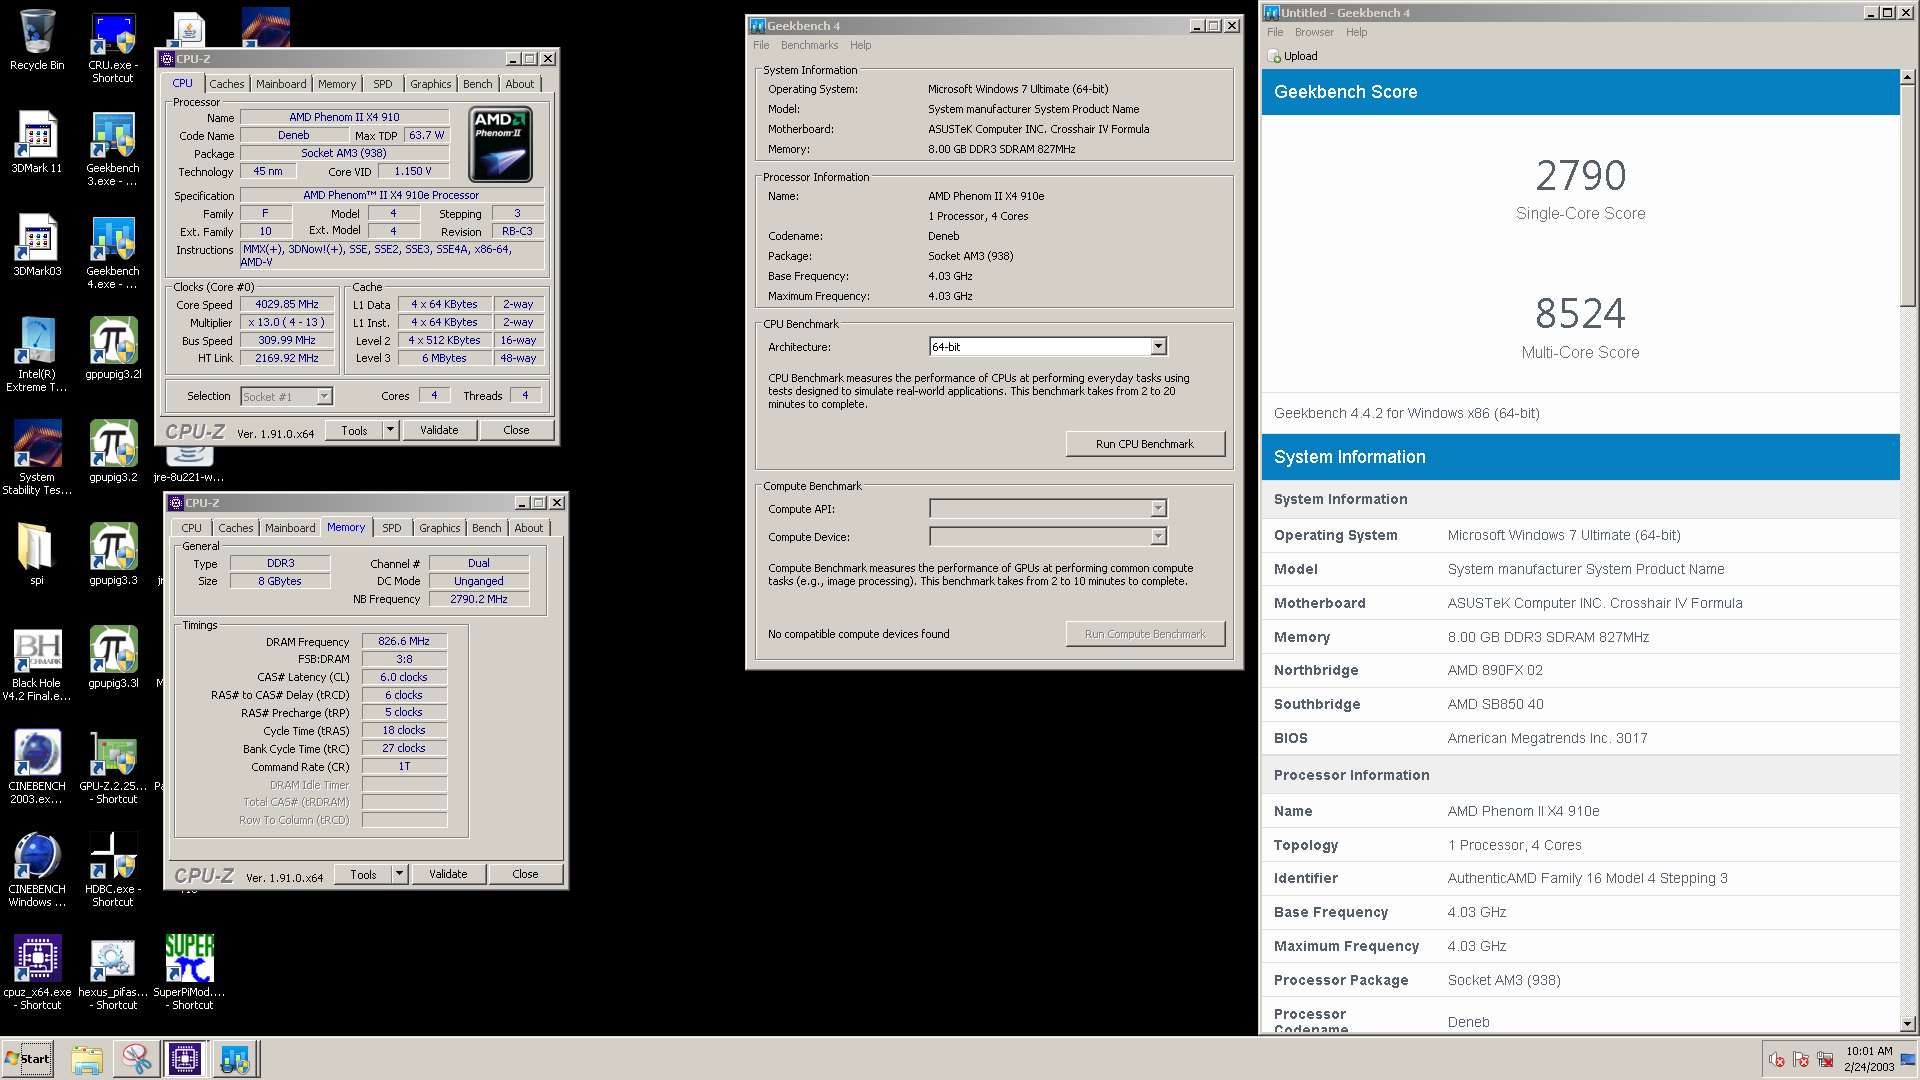Viewport: 1920px width, 1080px height.
Task: Open Benchmarks menu in Geekbench 4
Action: (x=809, y=45)
